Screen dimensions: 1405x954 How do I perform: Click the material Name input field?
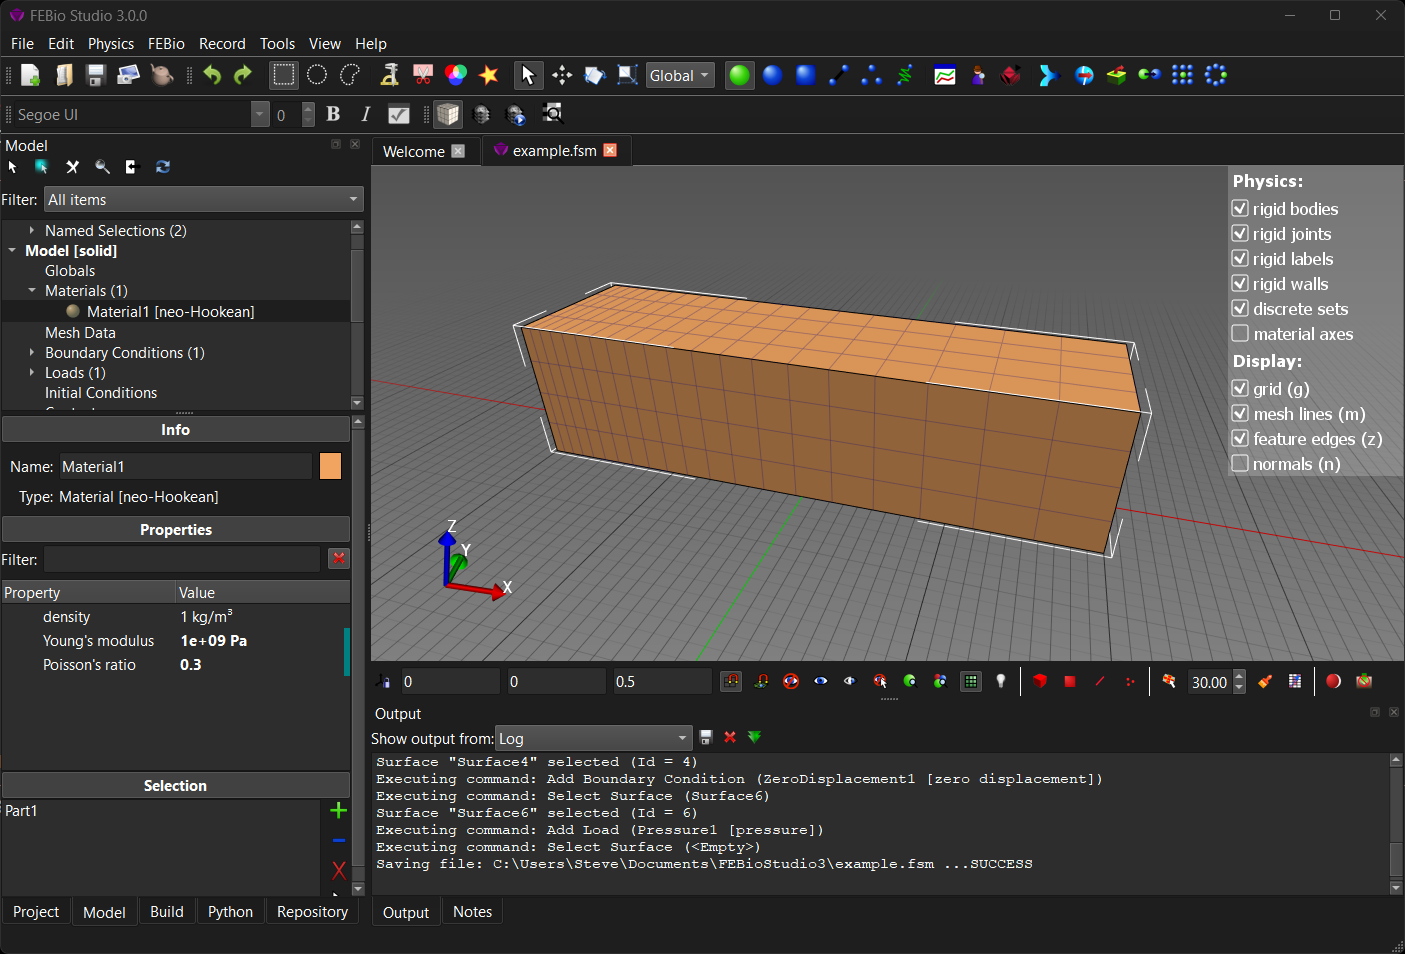[x=186, y=466]
